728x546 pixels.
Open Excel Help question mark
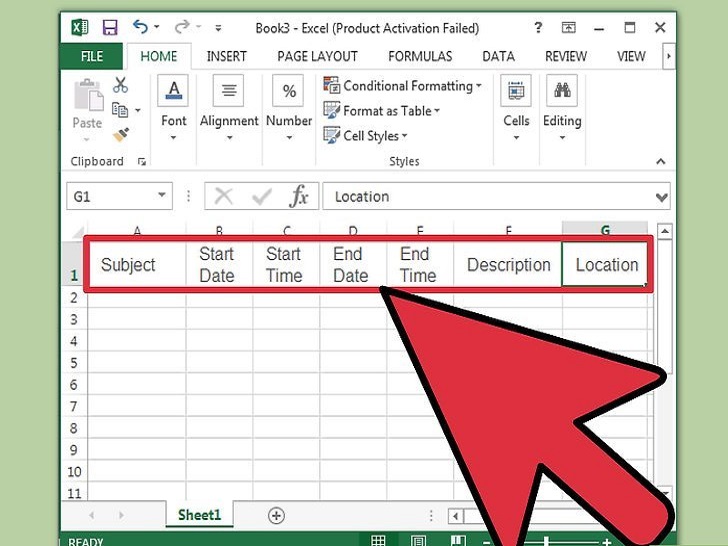pos(538,27)
